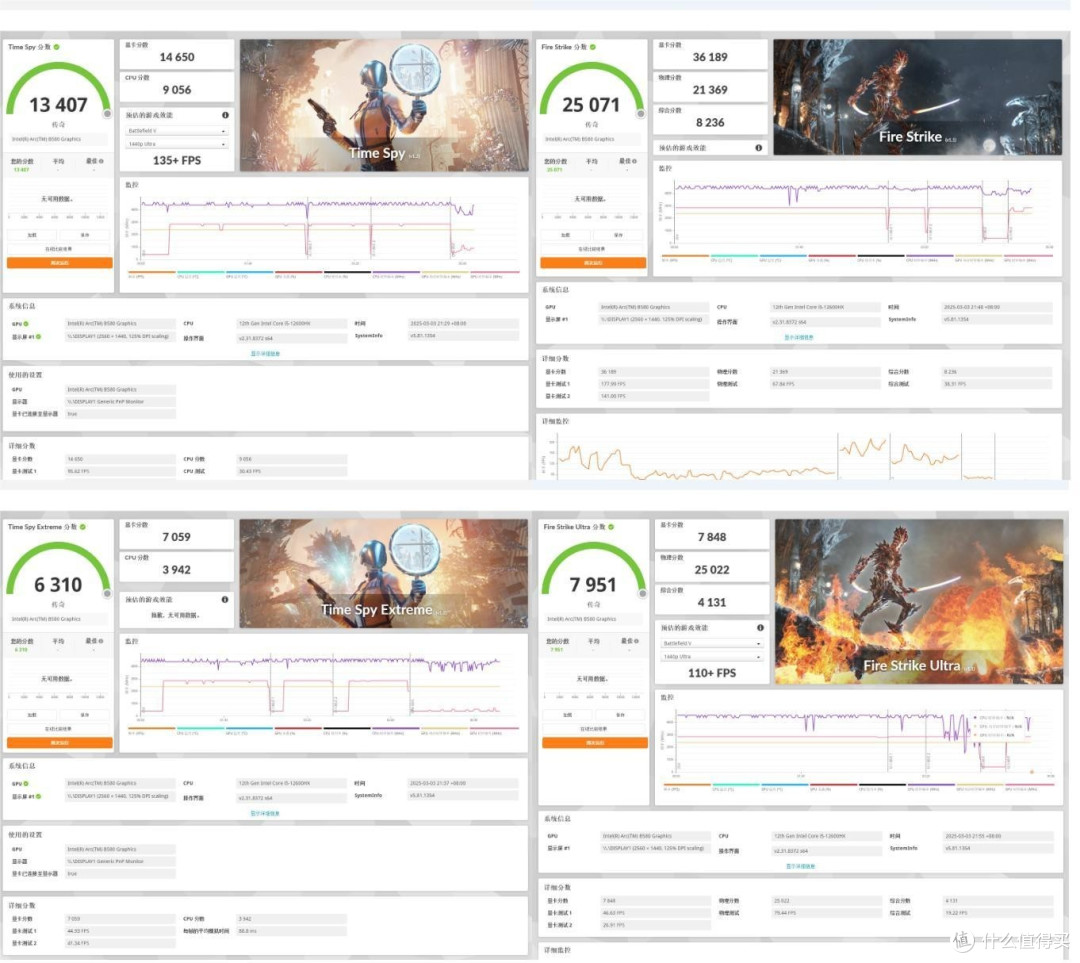Click the Time Spy Extreme CPU score 3 942
The height and width of the screenshot is (963, 1080).
coord(177,570)
